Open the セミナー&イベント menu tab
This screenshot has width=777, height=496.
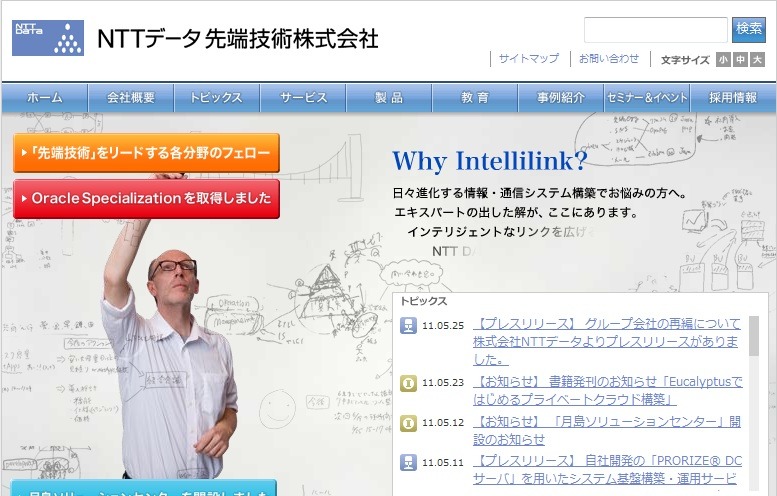click(x=647, y=98)
